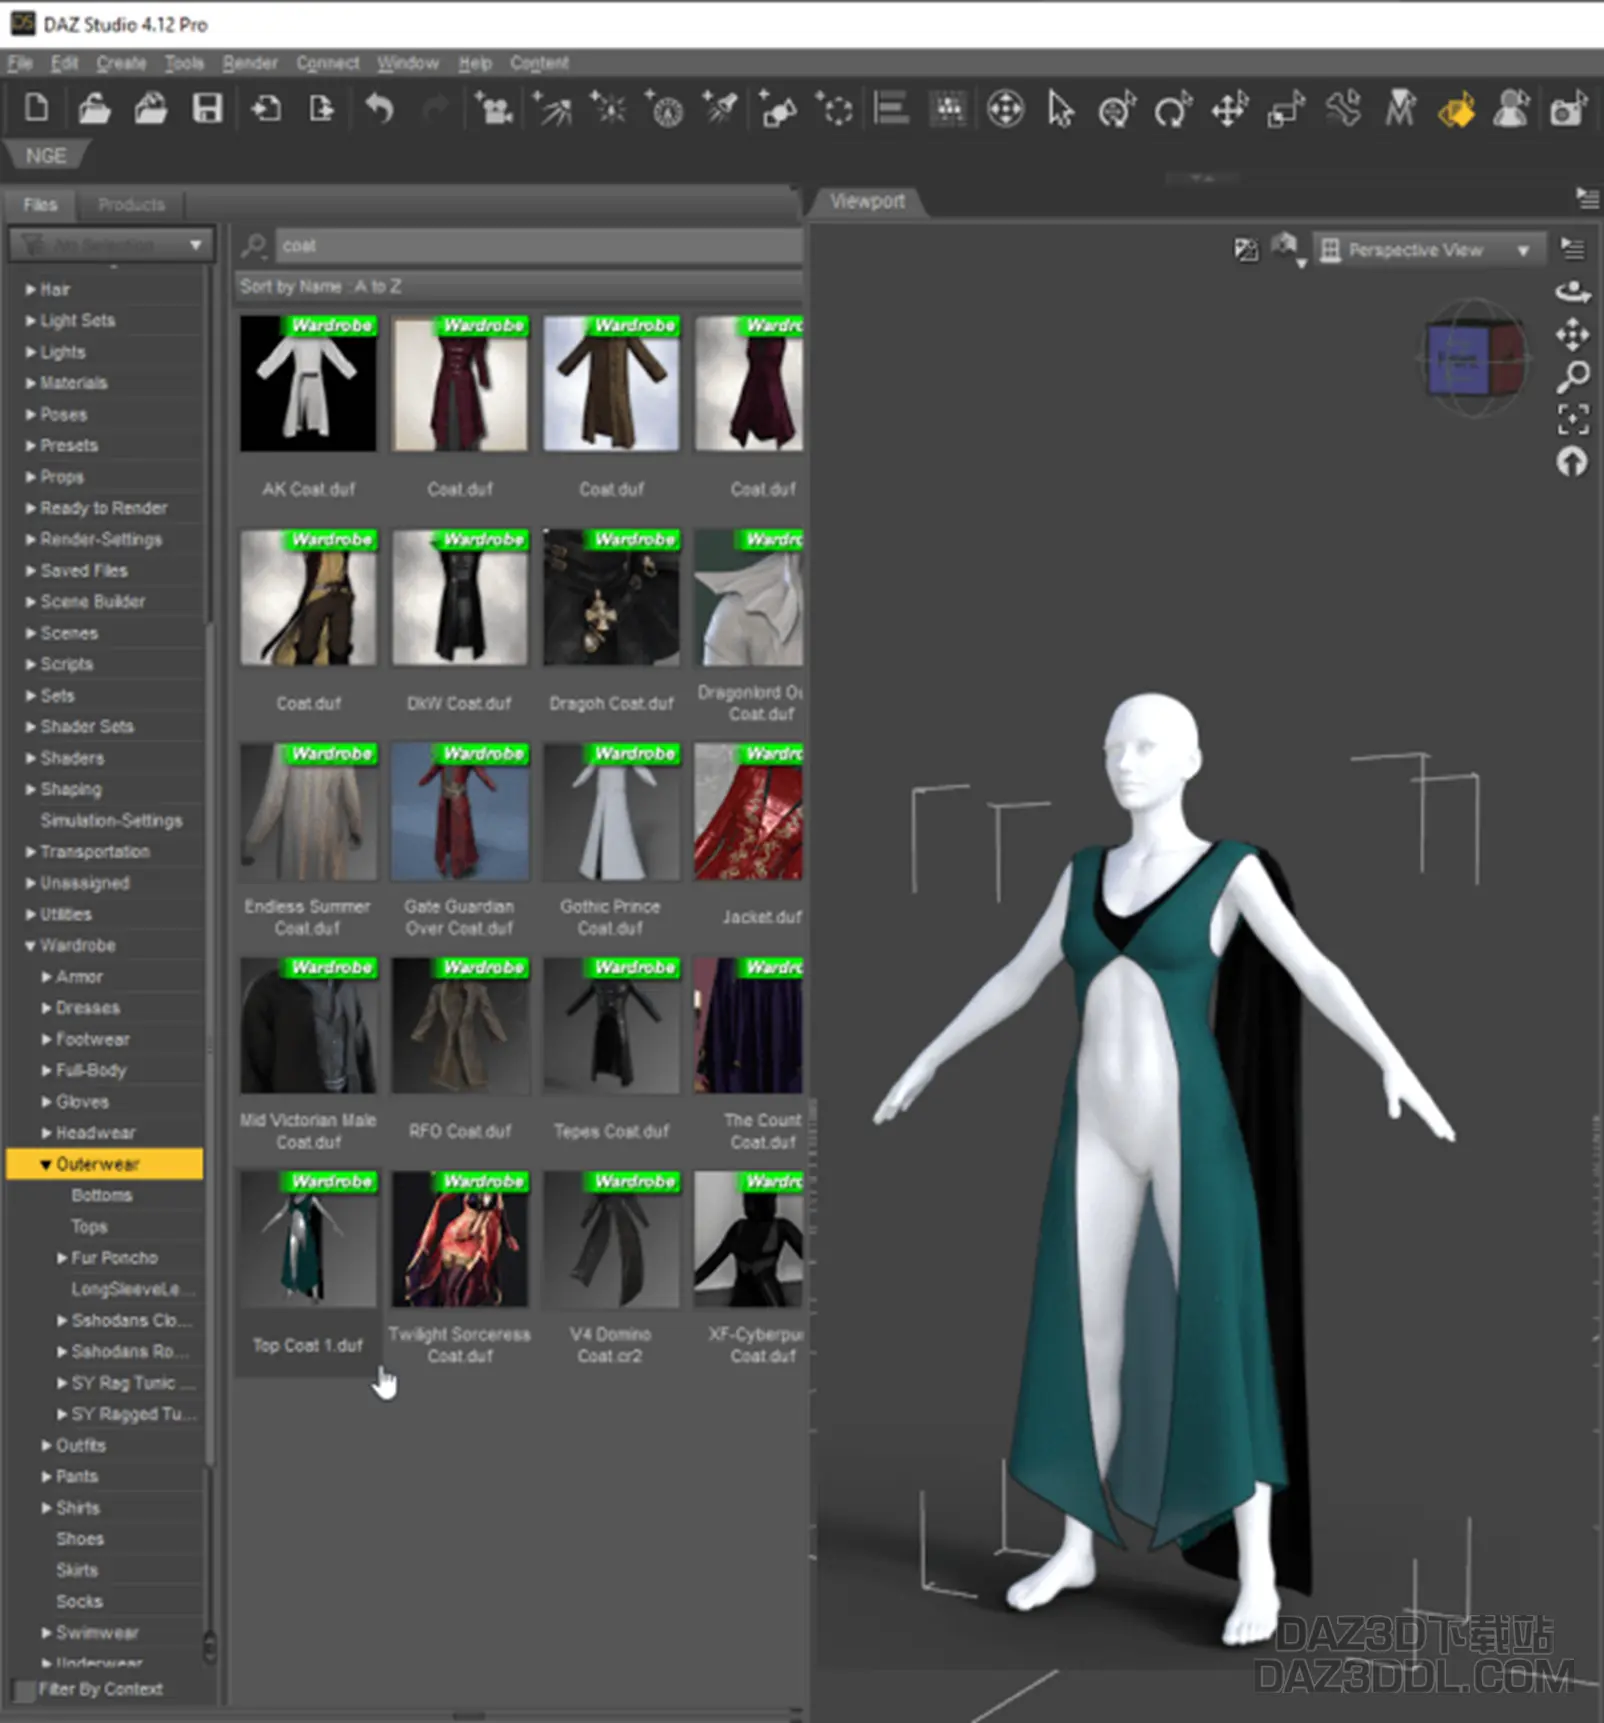
Task: Click the viewport pan control icon
Action: point(1573,334)
